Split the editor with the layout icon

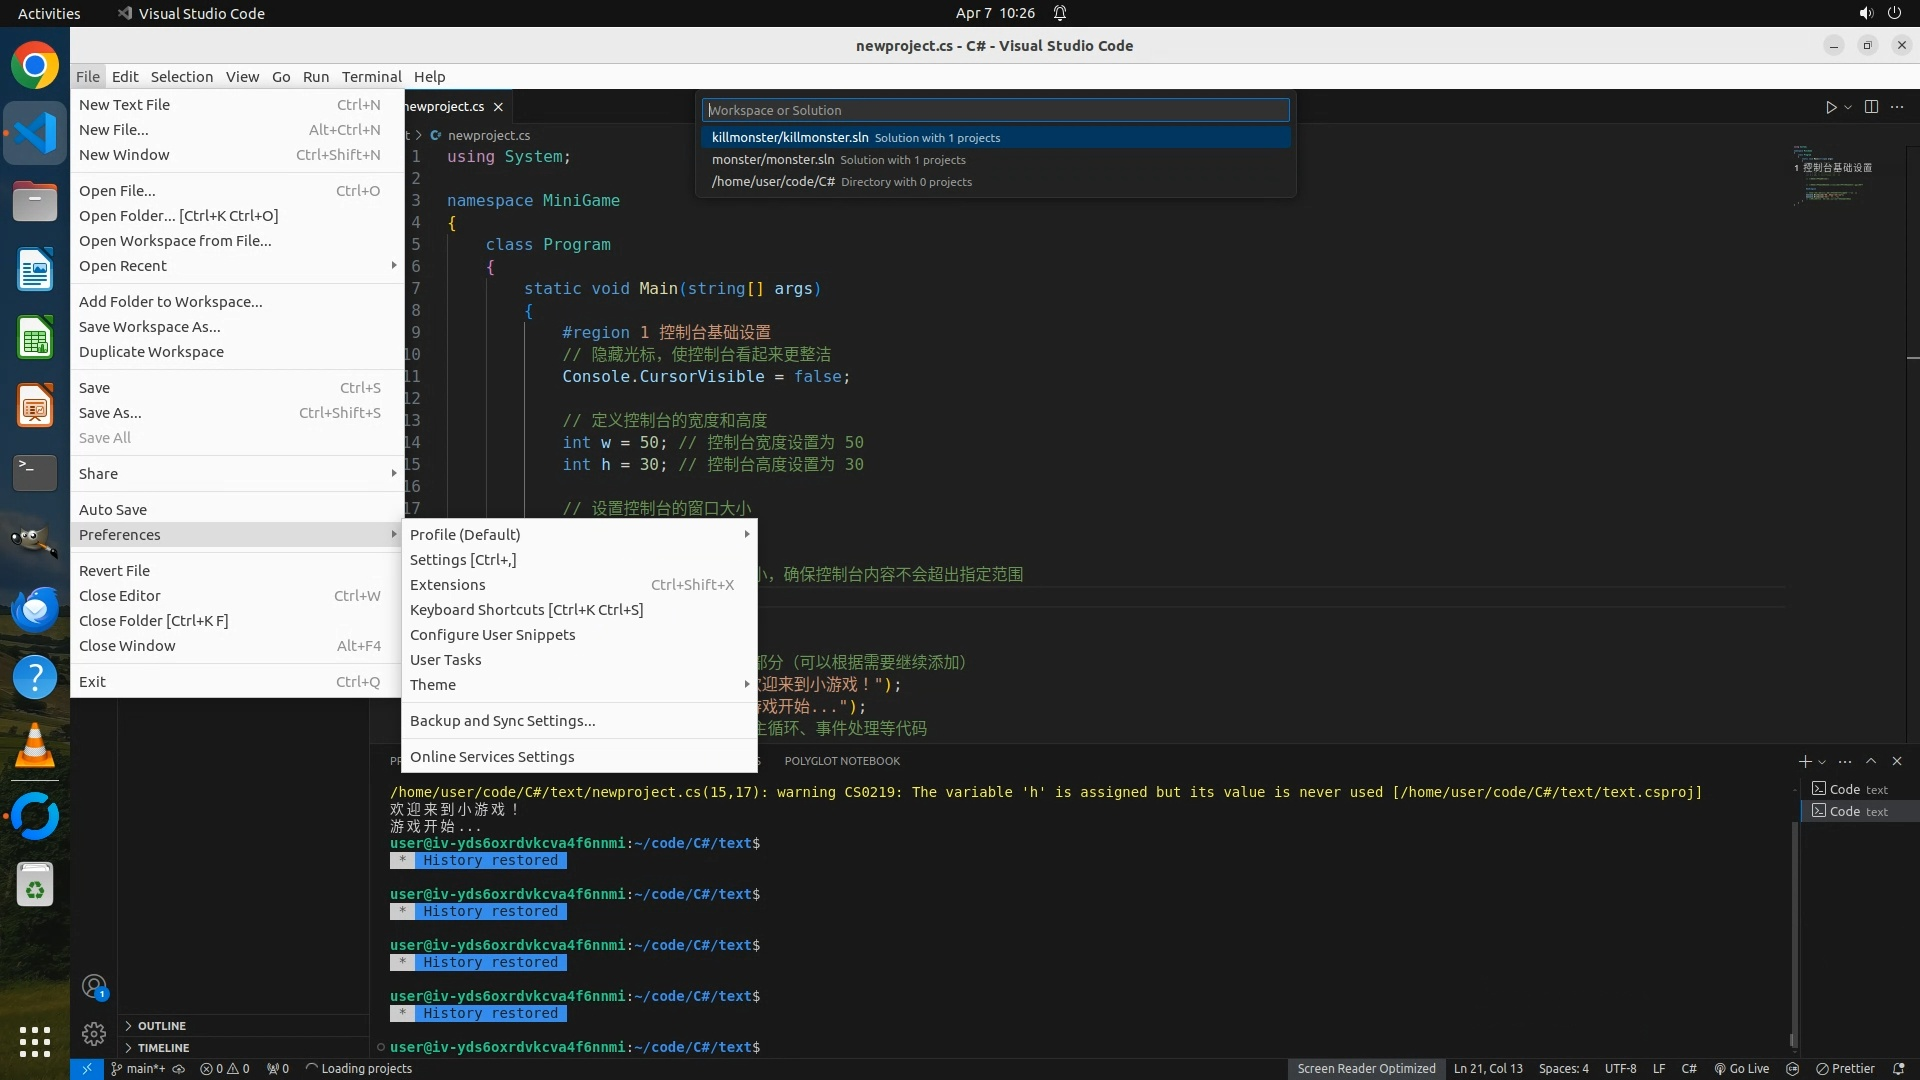coord(1871,107)
